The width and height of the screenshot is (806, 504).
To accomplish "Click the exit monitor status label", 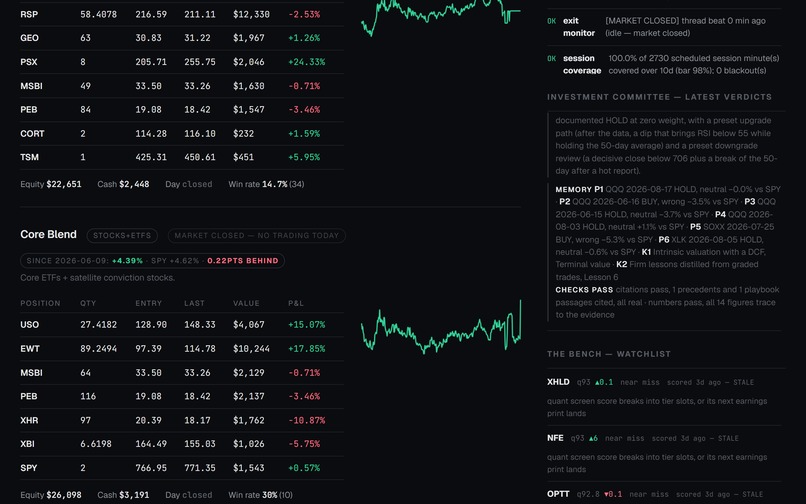I will 579,27.
